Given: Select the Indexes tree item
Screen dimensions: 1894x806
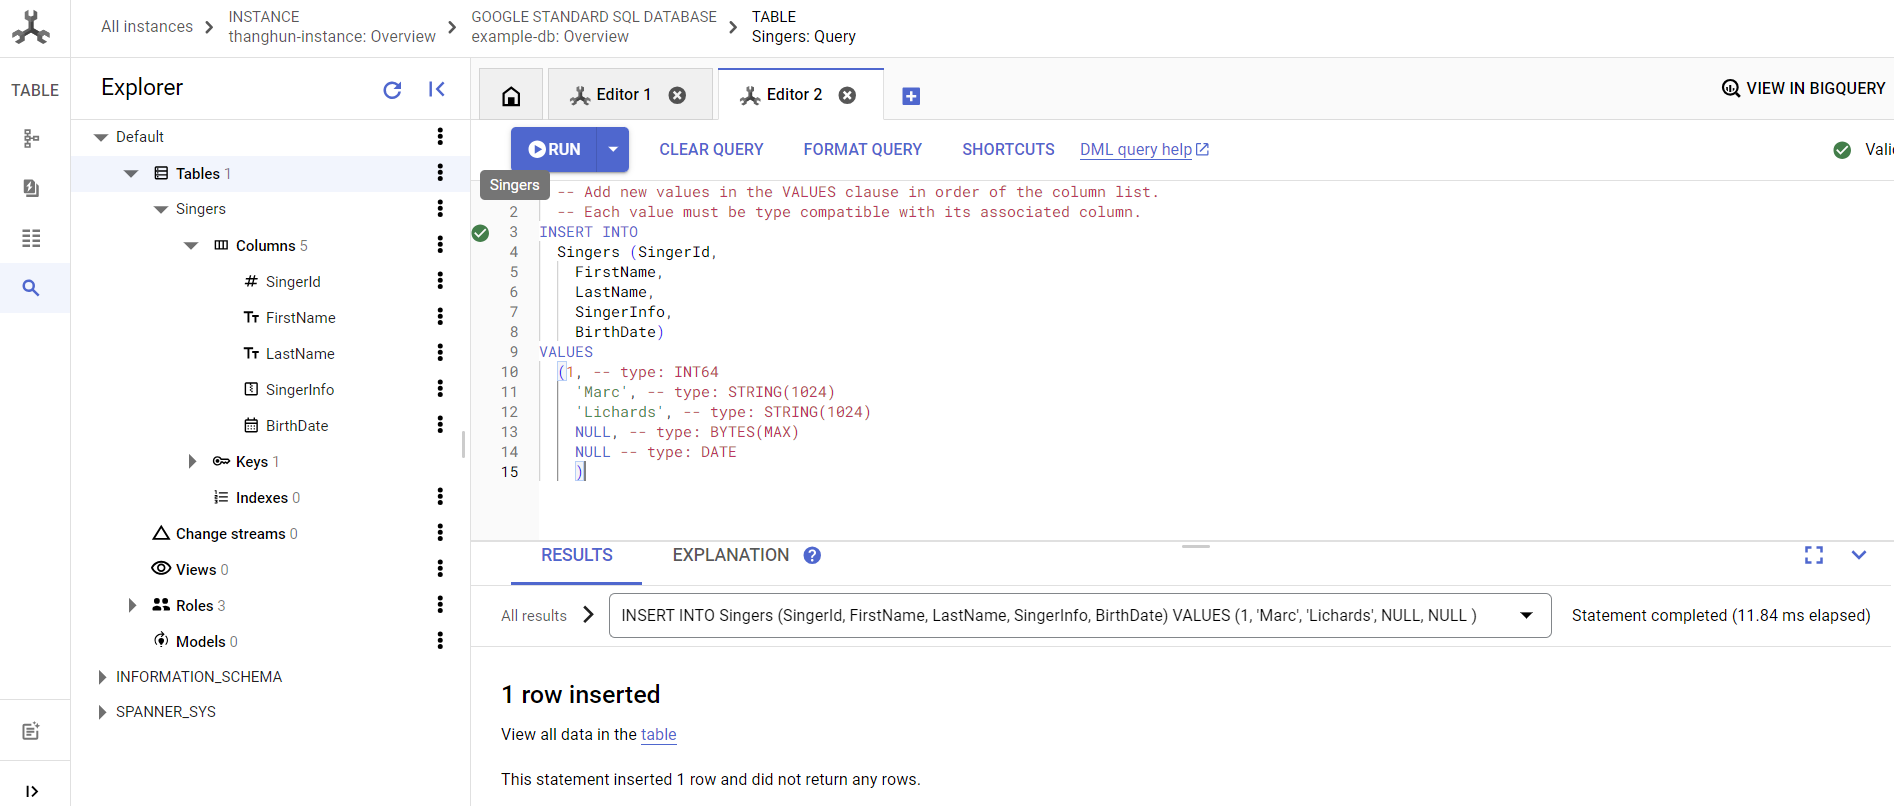Looking at the screenshot, I should click(262, 497).
